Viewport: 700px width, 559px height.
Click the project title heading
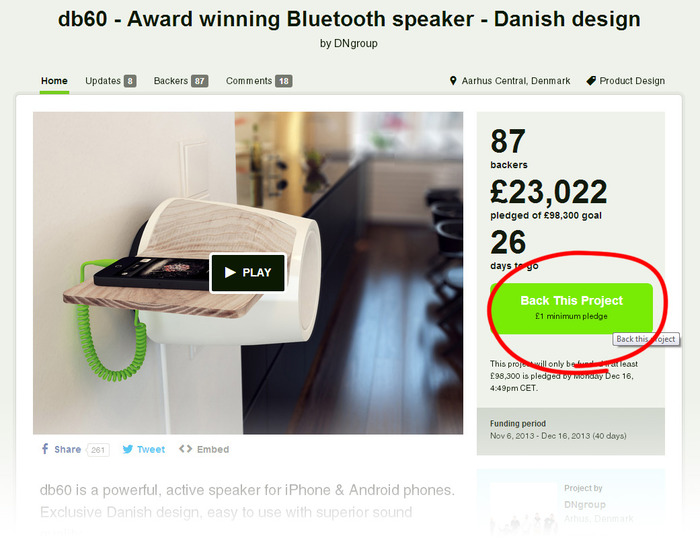pos(350,19)
